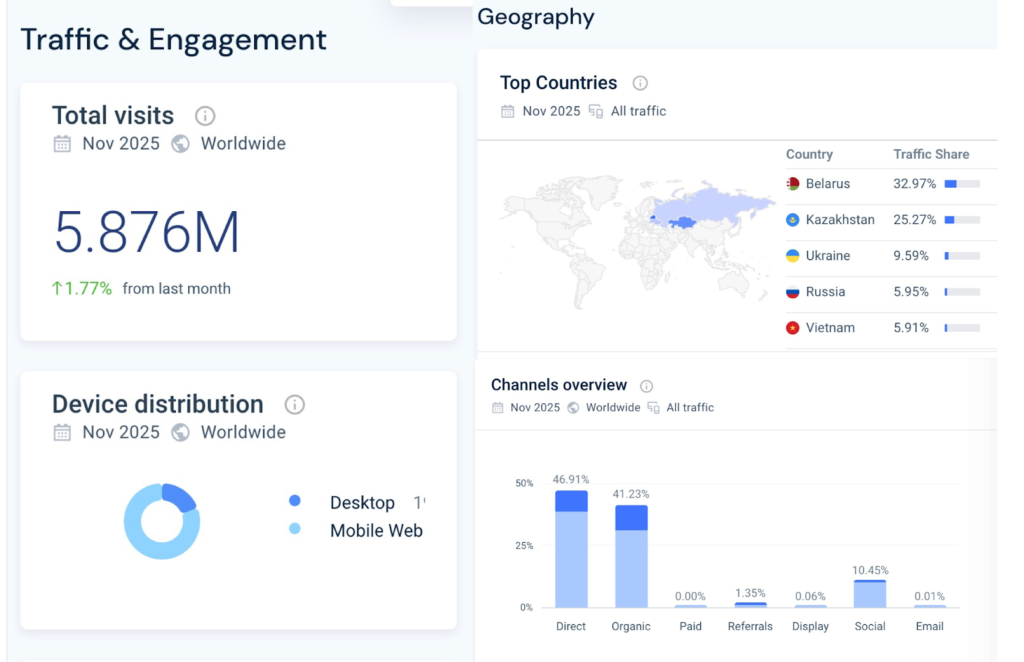Click info icon beside Channels overview
1024x662 pixels.
(646, 386)
